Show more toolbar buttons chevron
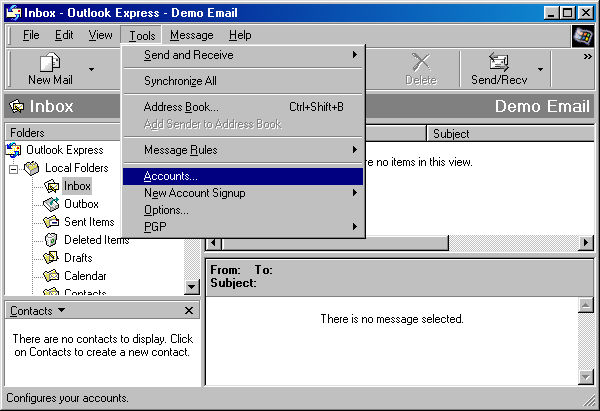Screen dimensions: 600x411 pos(587,57)
